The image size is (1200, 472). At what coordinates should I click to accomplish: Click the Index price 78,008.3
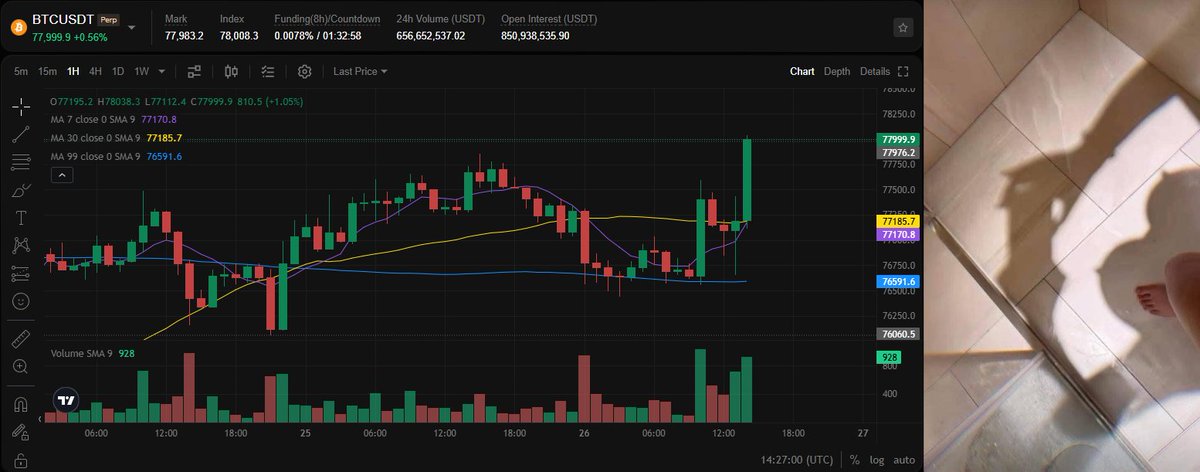point(239,36)
